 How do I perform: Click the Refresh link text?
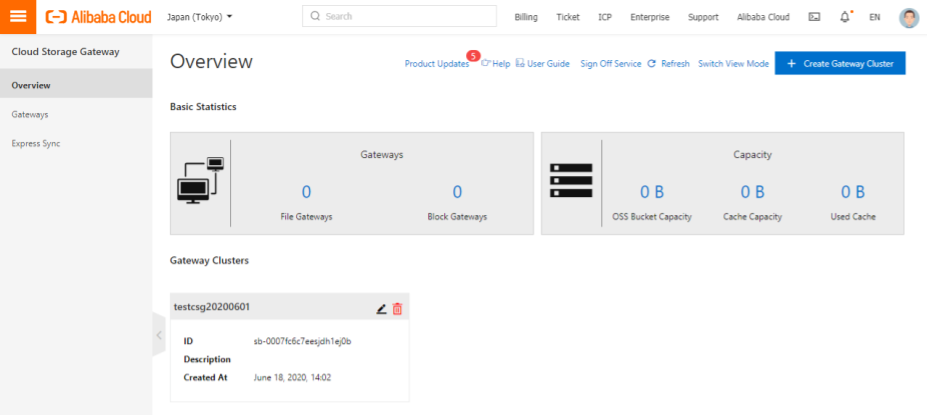pyautogui.click(x=675, y=64)
